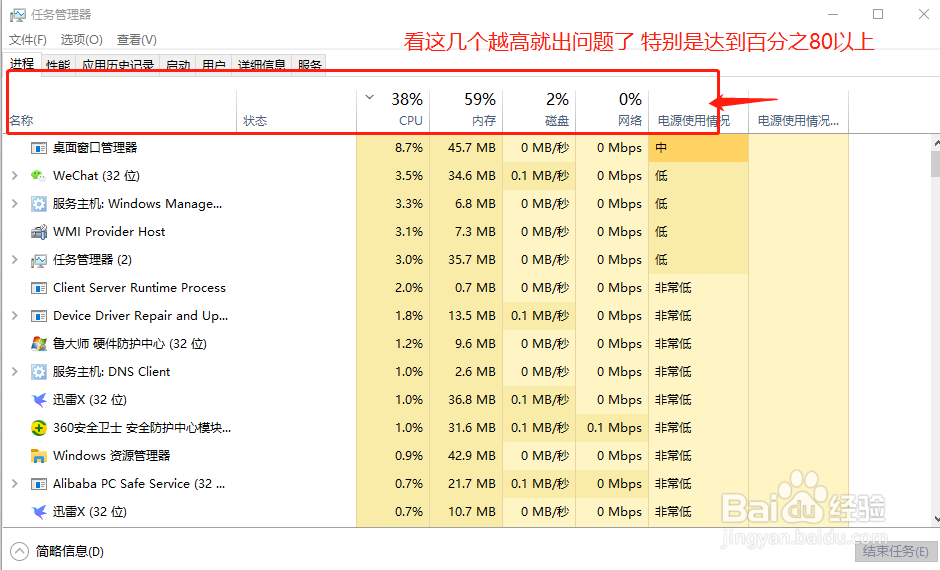The height and width of the screenshot is (570, 940).
Task: Close the Task Manager window
Action: (923, 14)
